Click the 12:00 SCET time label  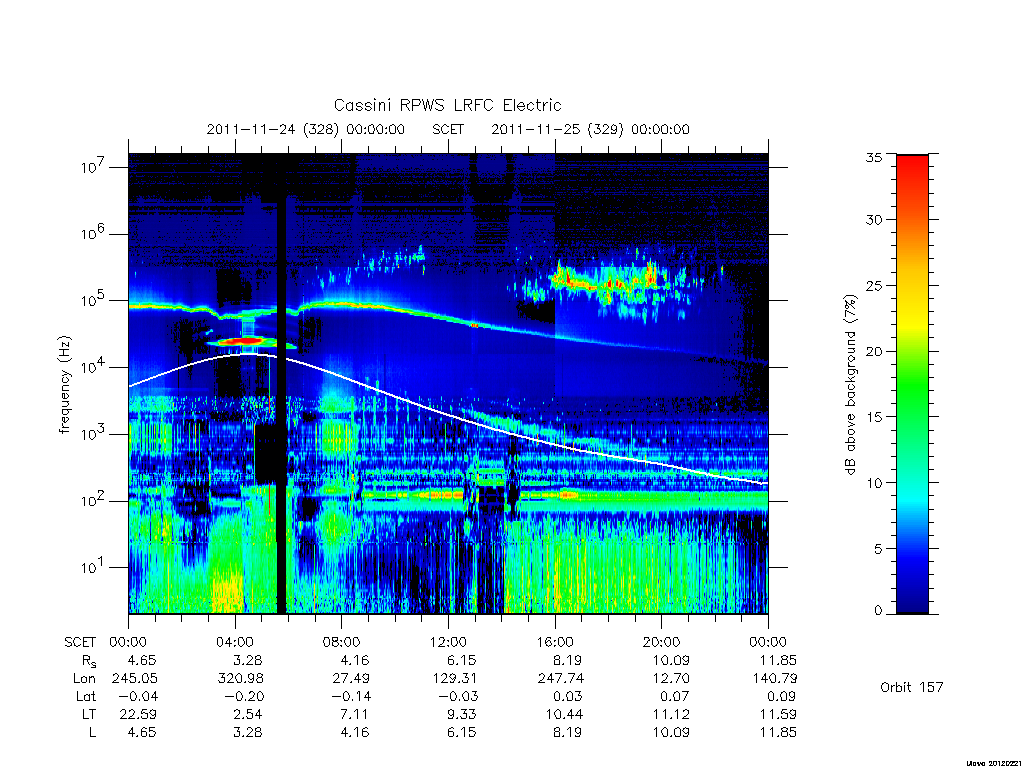tap(449, 642)
